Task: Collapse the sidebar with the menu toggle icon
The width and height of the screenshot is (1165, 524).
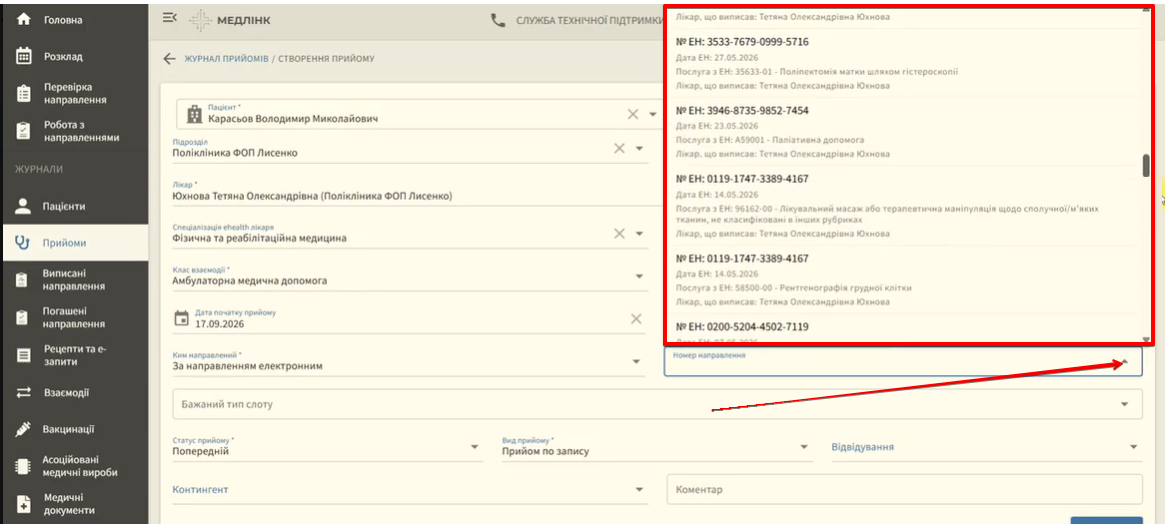Action: pyautogui.click(x=169, y=19)
